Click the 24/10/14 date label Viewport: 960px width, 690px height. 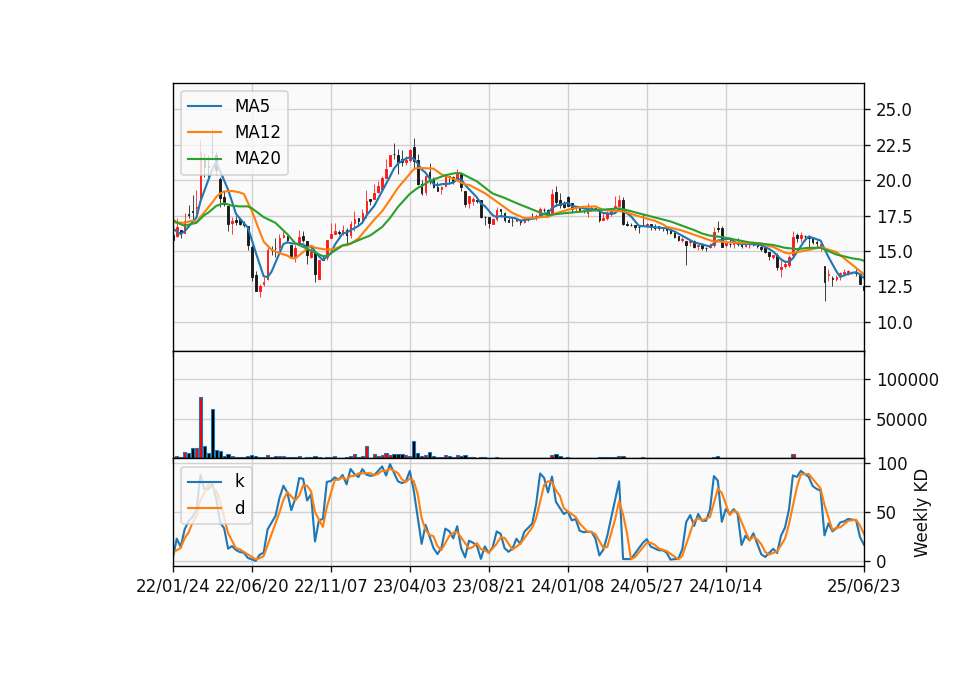pos(726,586)
